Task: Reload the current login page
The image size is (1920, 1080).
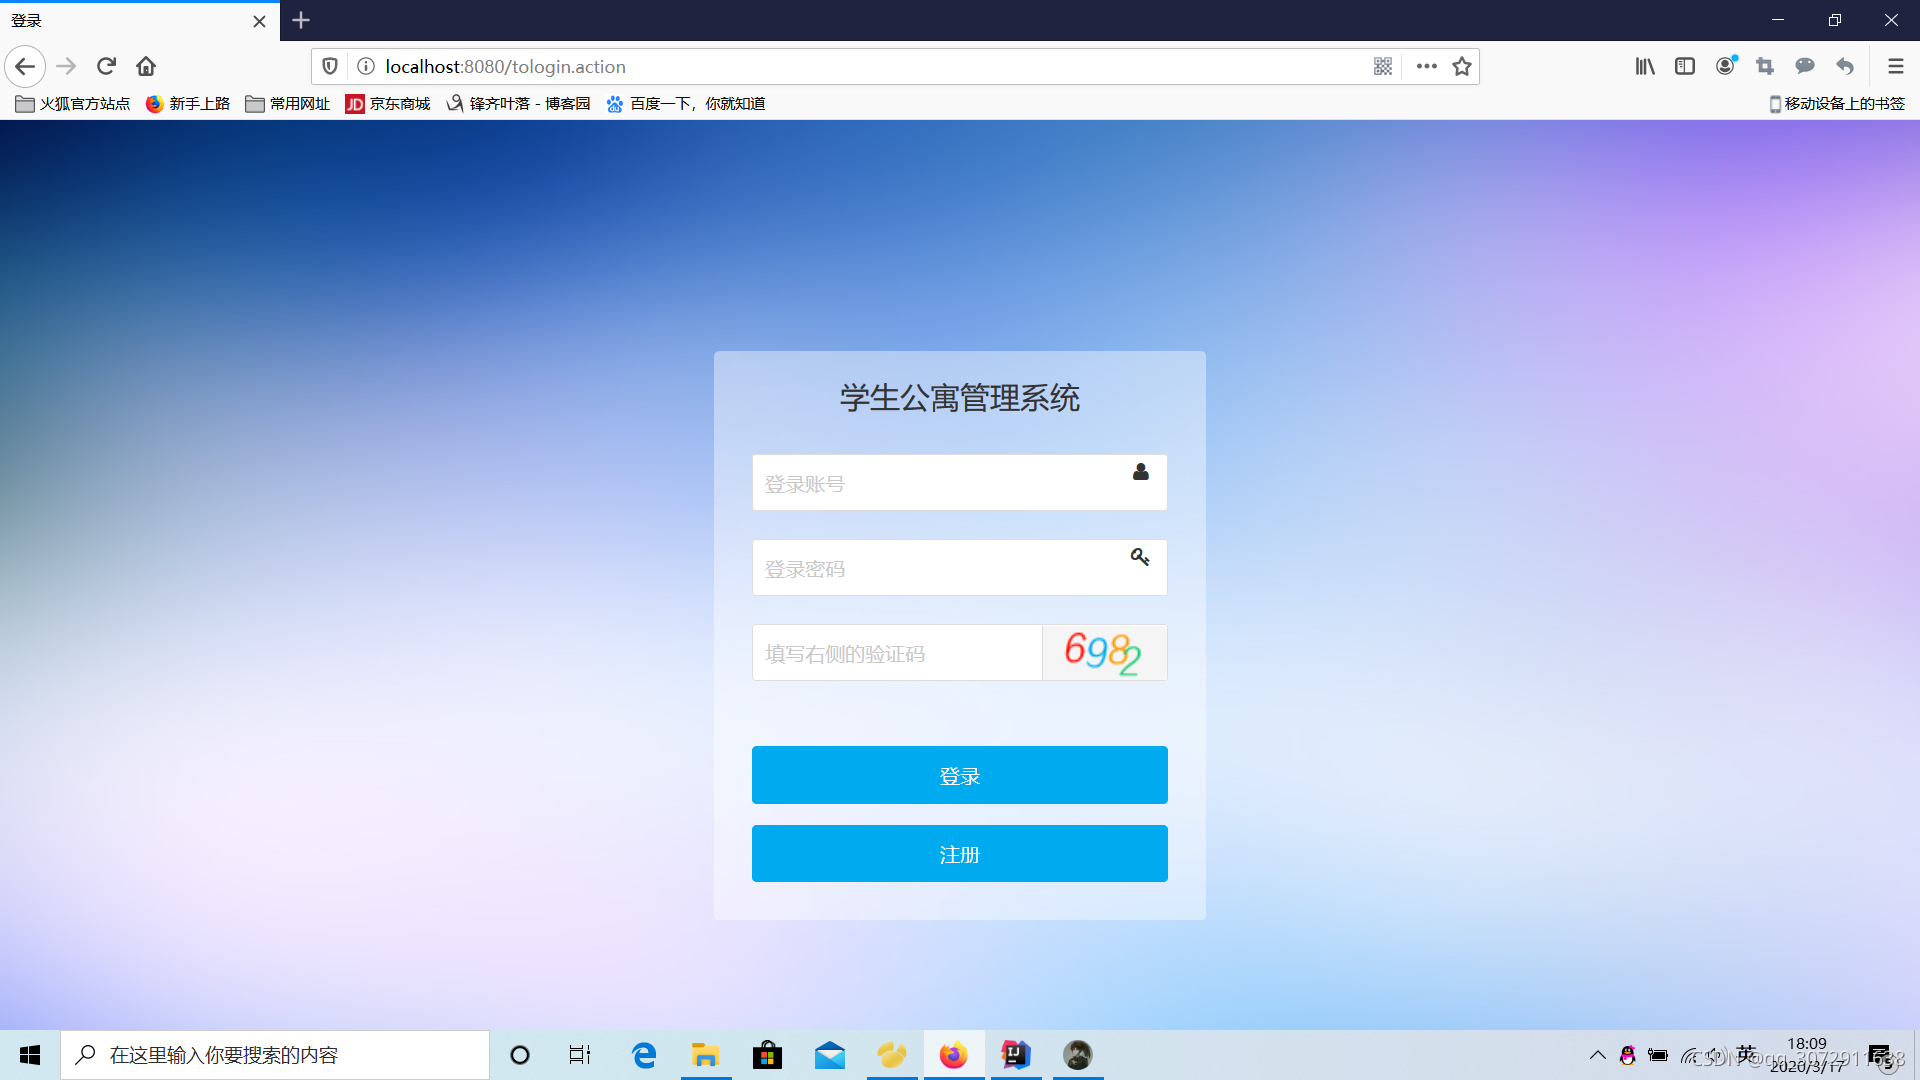Action: [106, 66]
